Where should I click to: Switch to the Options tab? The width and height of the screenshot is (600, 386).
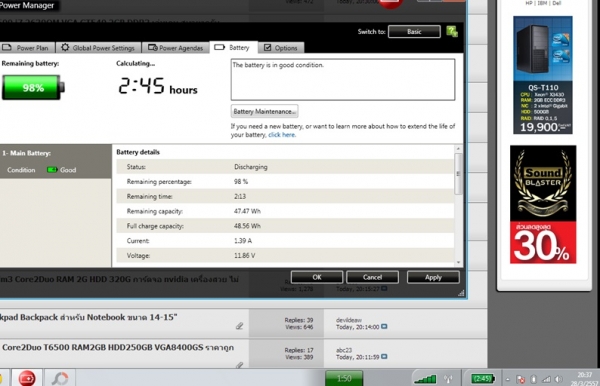pyautogui.click(x=281, y=48)
